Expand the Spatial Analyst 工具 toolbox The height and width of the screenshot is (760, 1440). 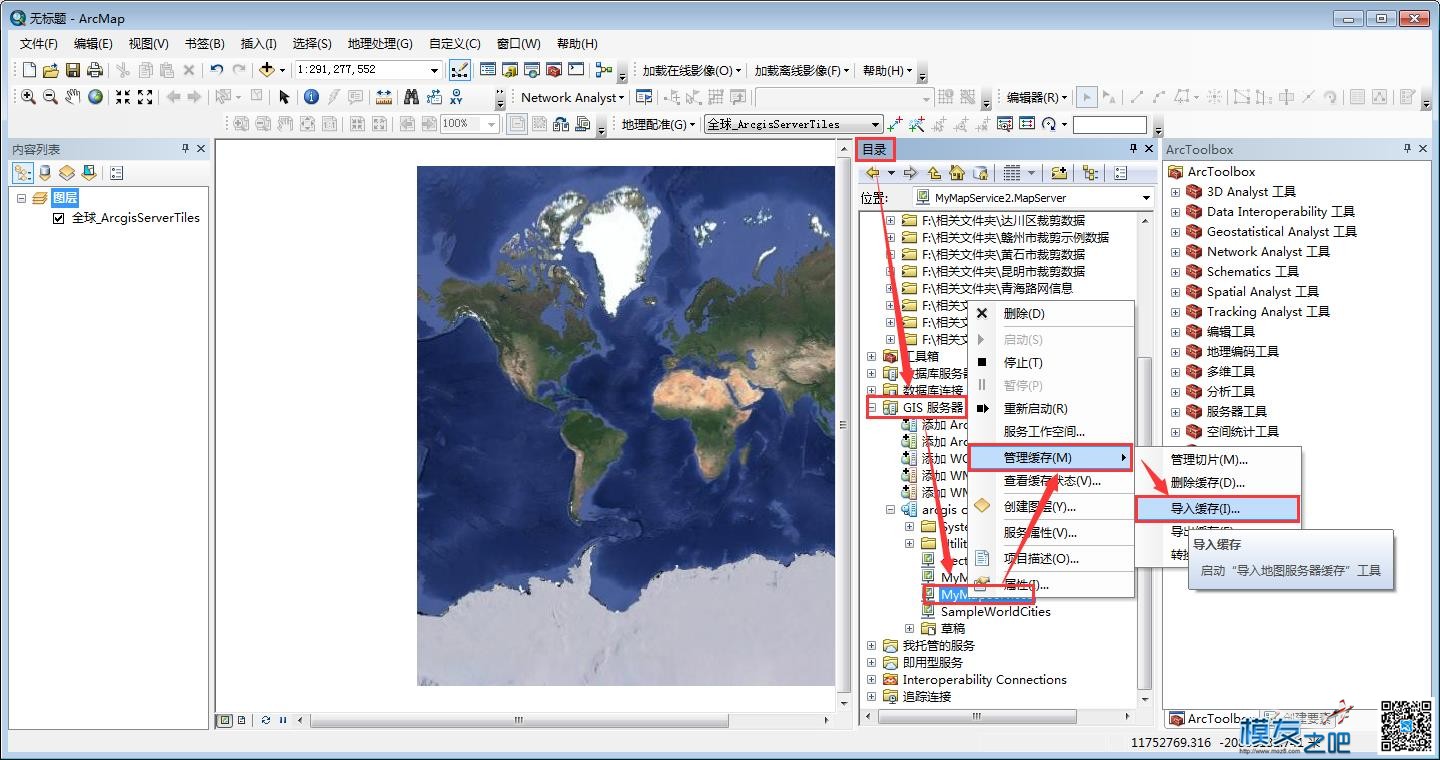(1176, 292)
